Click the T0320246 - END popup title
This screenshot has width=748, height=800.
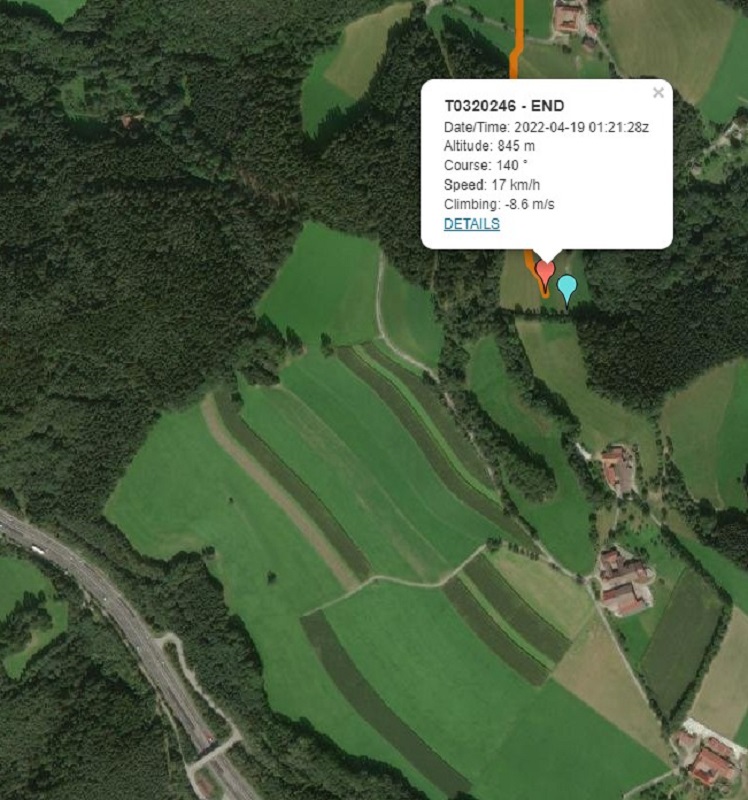point(504,106)
